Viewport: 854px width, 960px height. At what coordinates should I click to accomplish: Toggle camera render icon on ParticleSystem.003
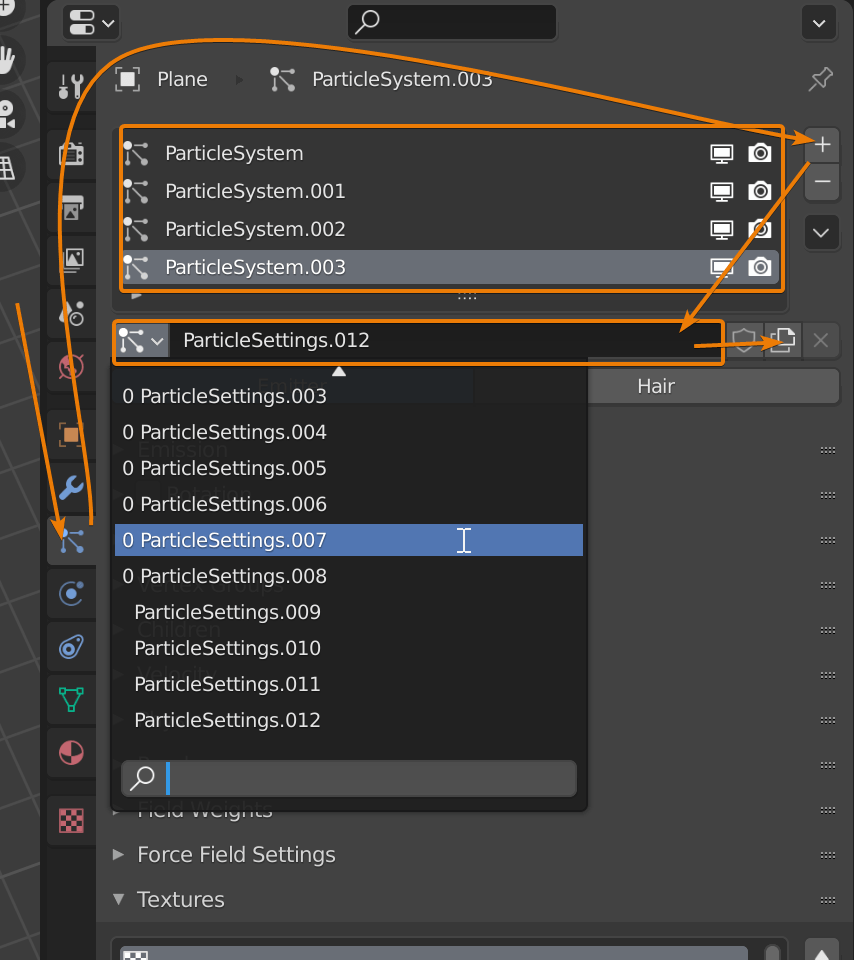[760, 267]
